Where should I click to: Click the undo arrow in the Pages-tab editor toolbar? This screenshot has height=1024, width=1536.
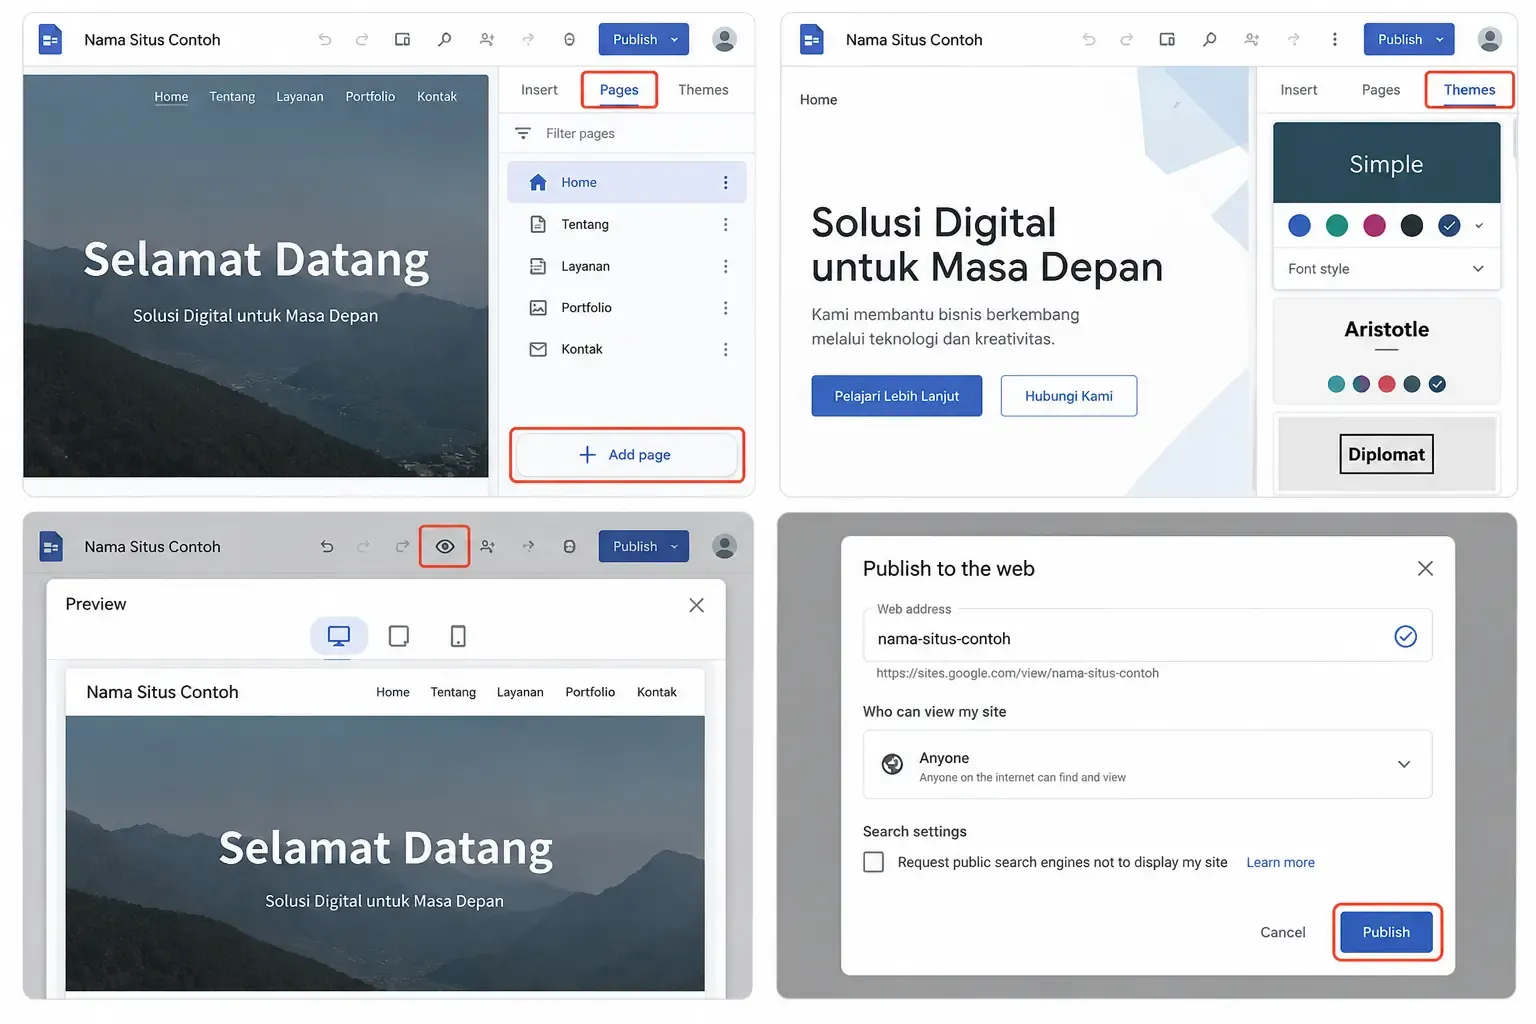(x=325, y=40)
